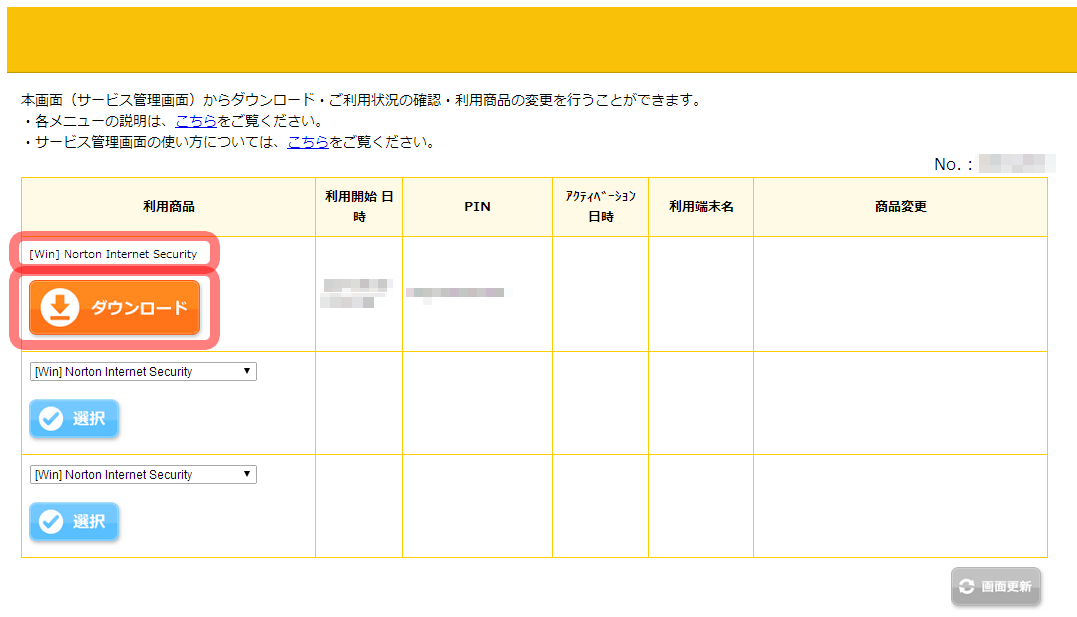Click the blurred start date in first row

pos(355,293)
